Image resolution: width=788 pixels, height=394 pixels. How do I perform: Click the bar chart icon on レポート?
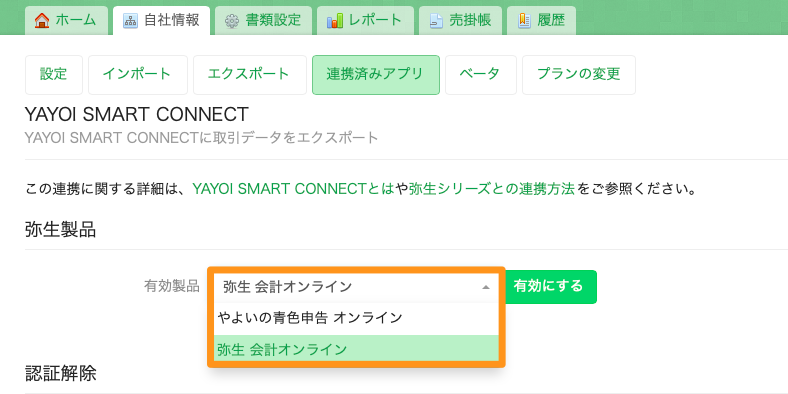click(335, 21)
